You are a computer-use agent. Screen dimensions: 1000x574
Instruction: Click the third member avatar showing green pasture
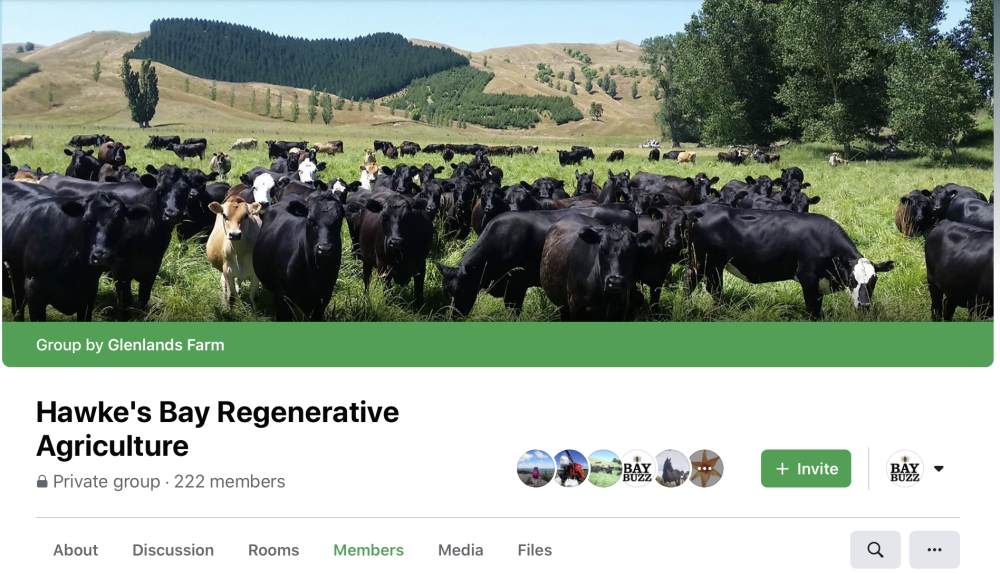click(603, 468)
